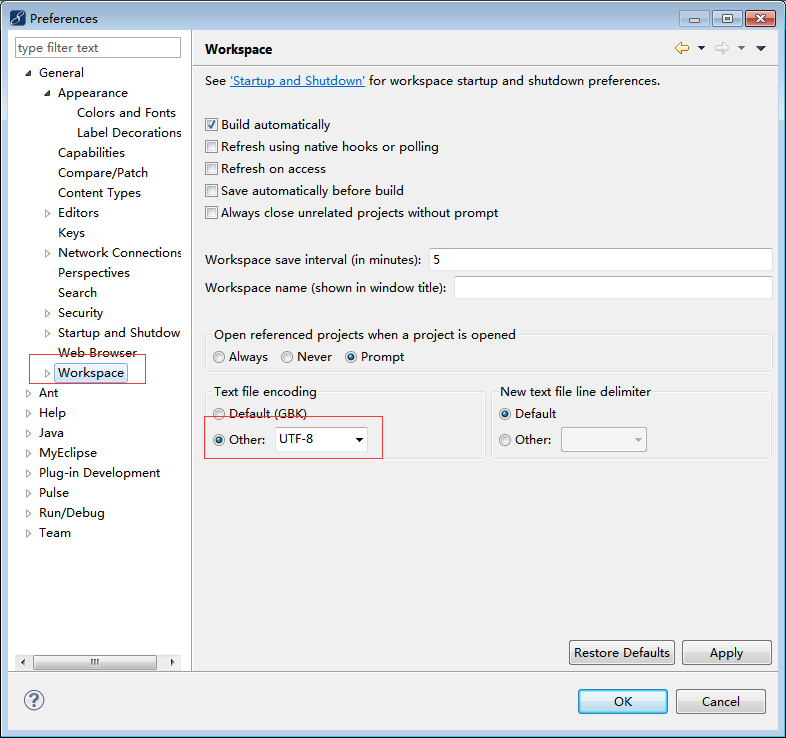
Task: Click the forward navigation arrow icon
Action: [x=722, y=48]
